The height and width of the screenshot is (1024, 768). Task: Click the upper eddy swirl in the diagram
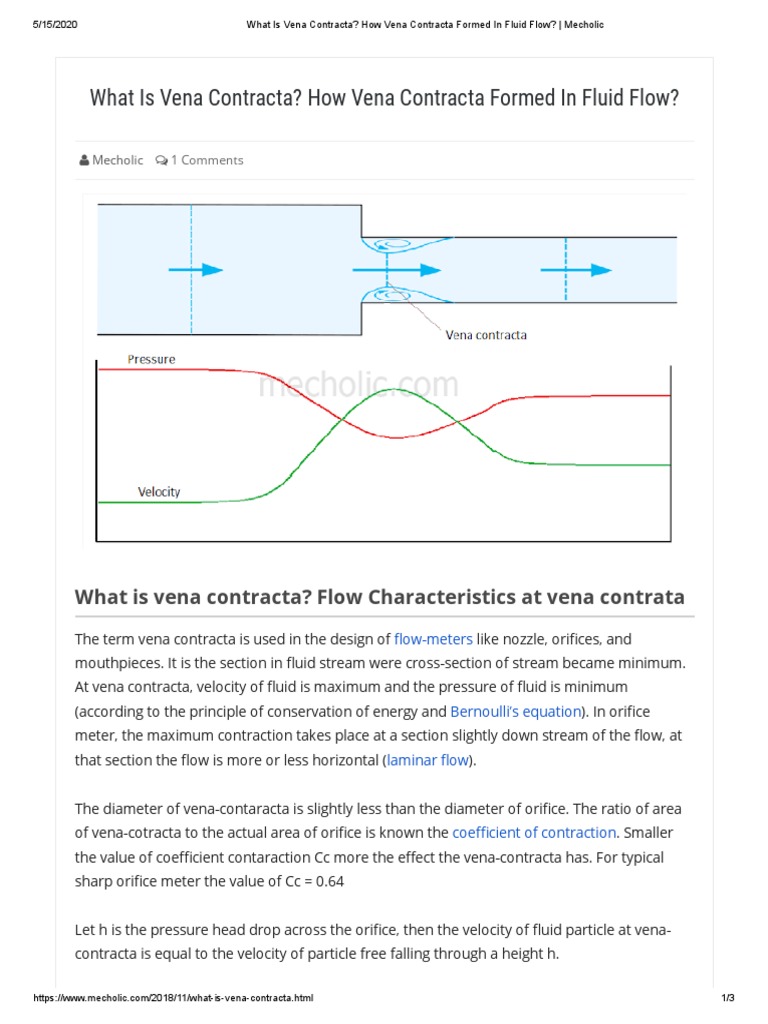(392, 243)
